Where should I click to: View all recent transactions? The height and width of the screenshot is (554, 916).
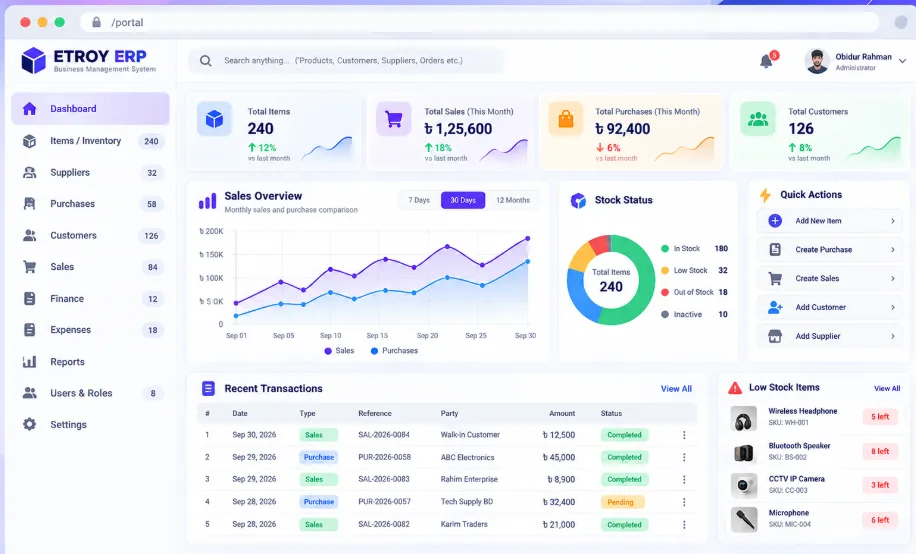[676, 389]
